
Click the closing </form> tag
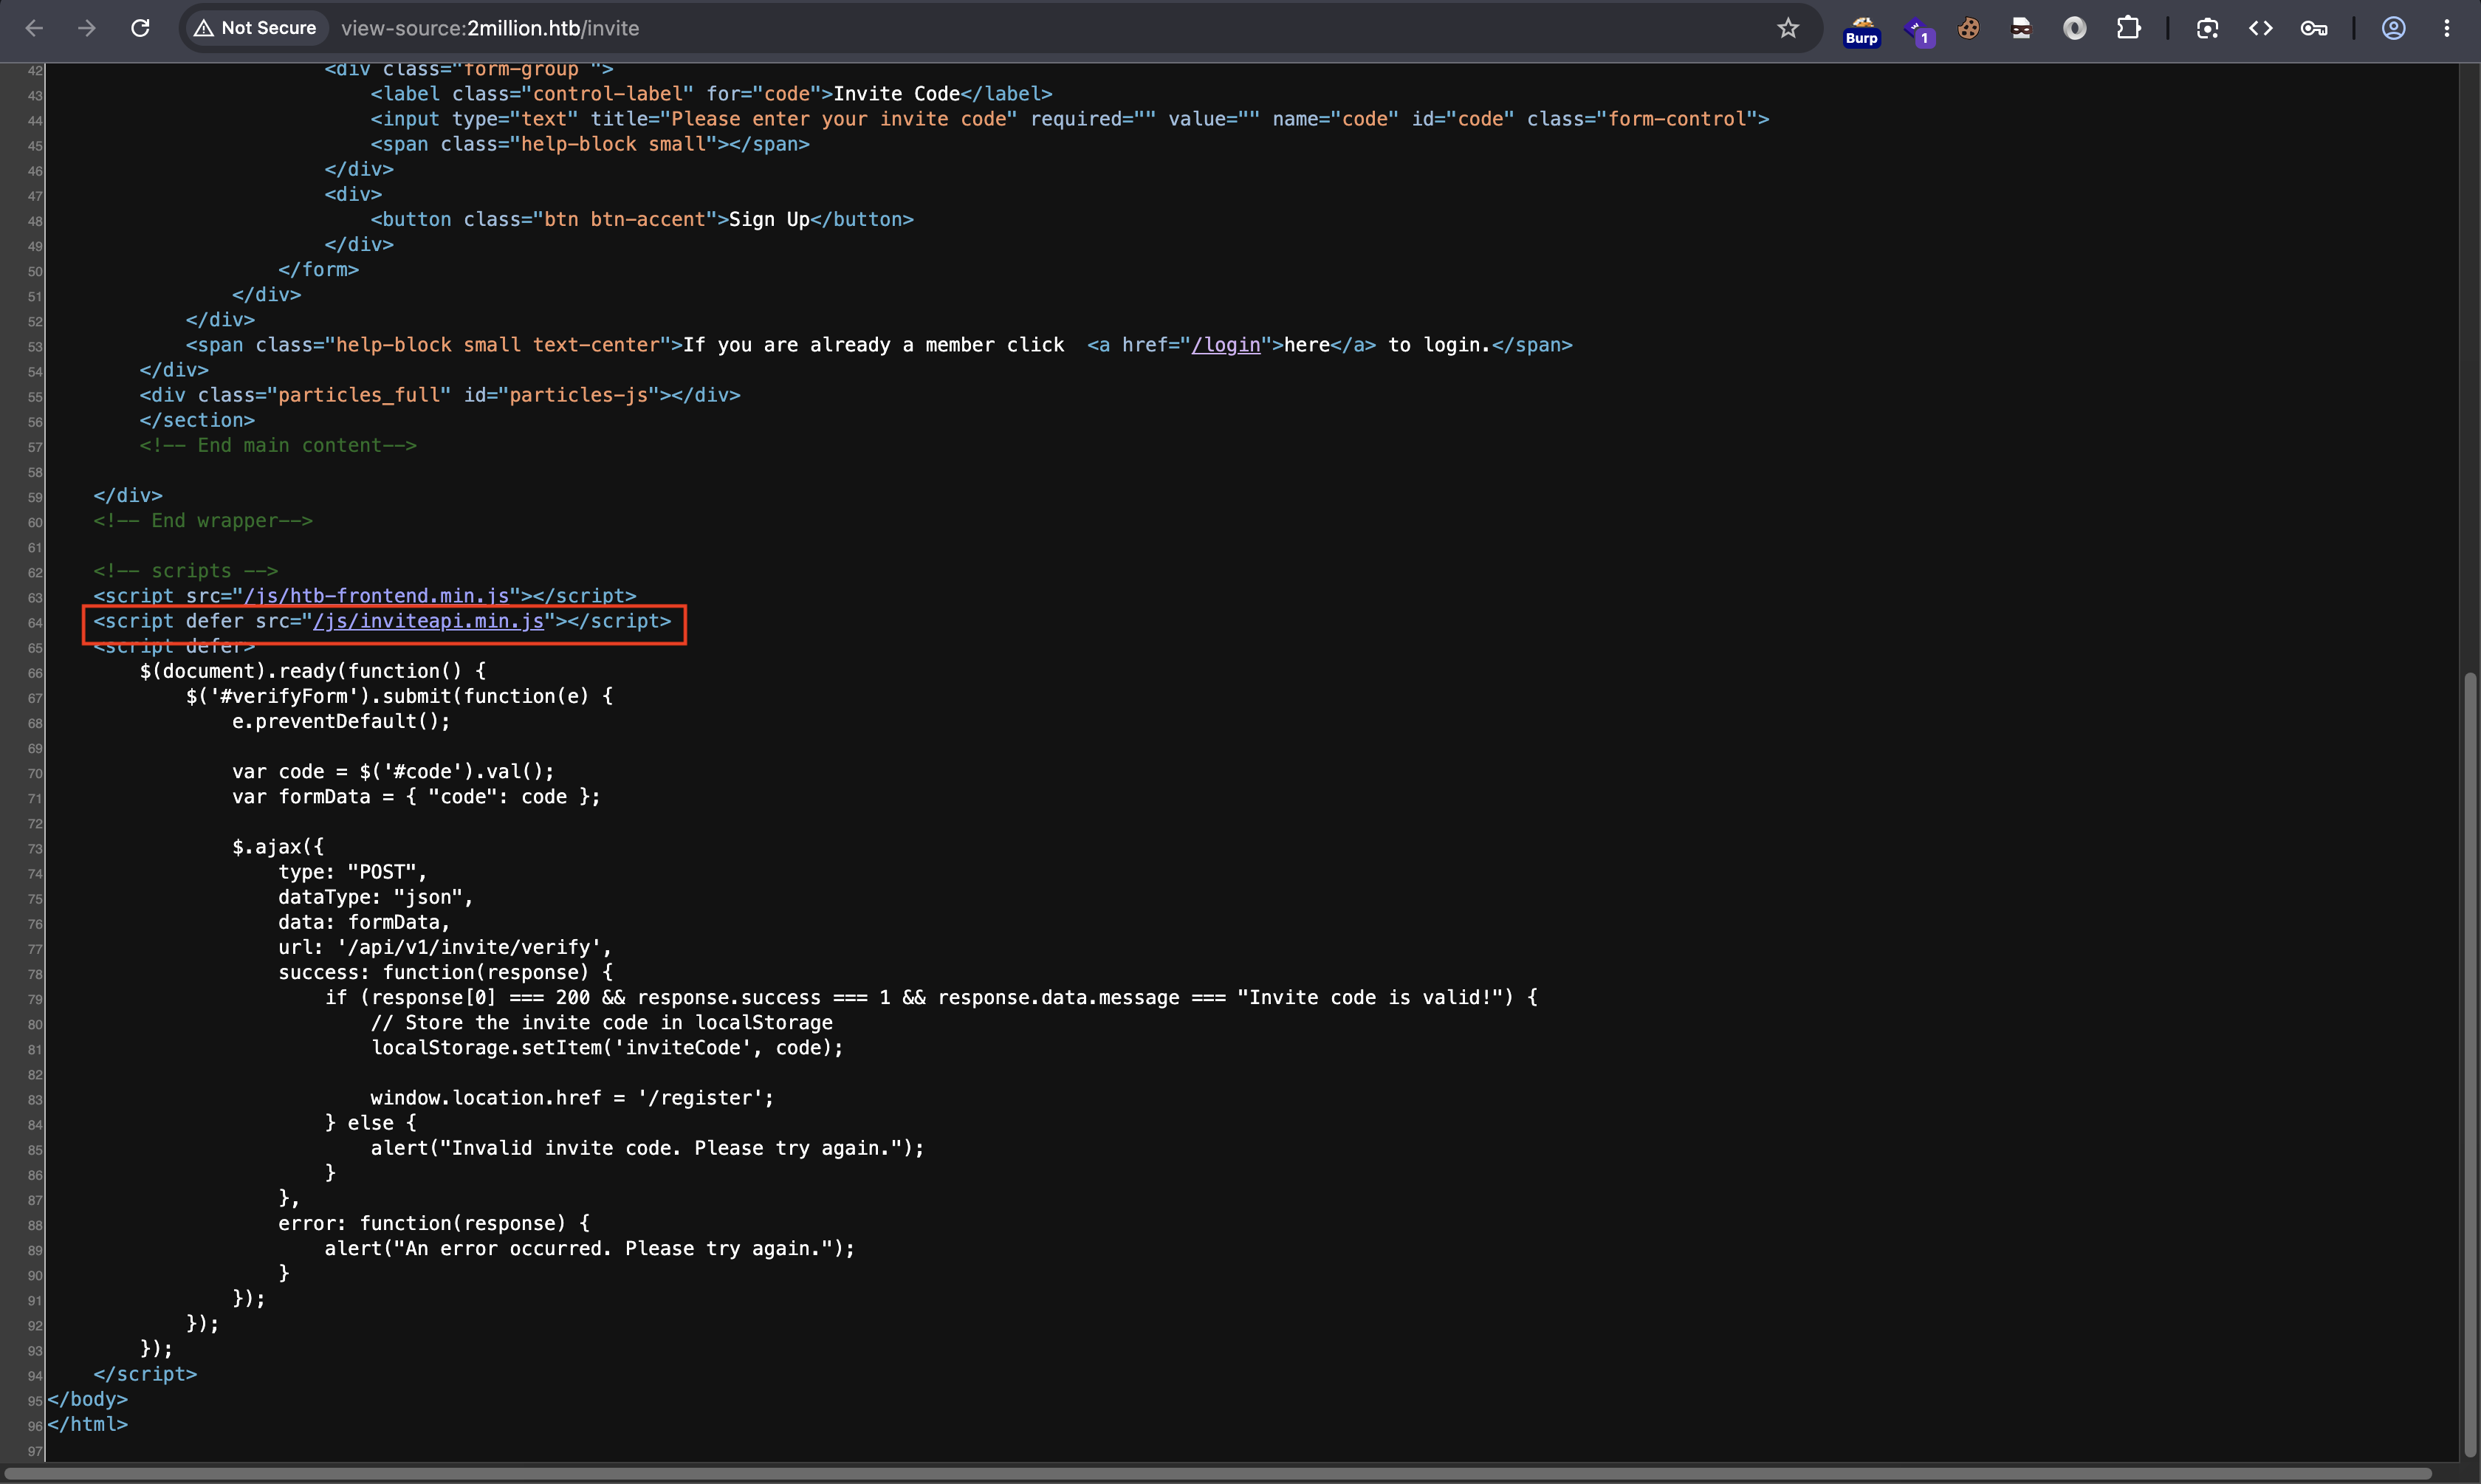click(x=318, y=269)
